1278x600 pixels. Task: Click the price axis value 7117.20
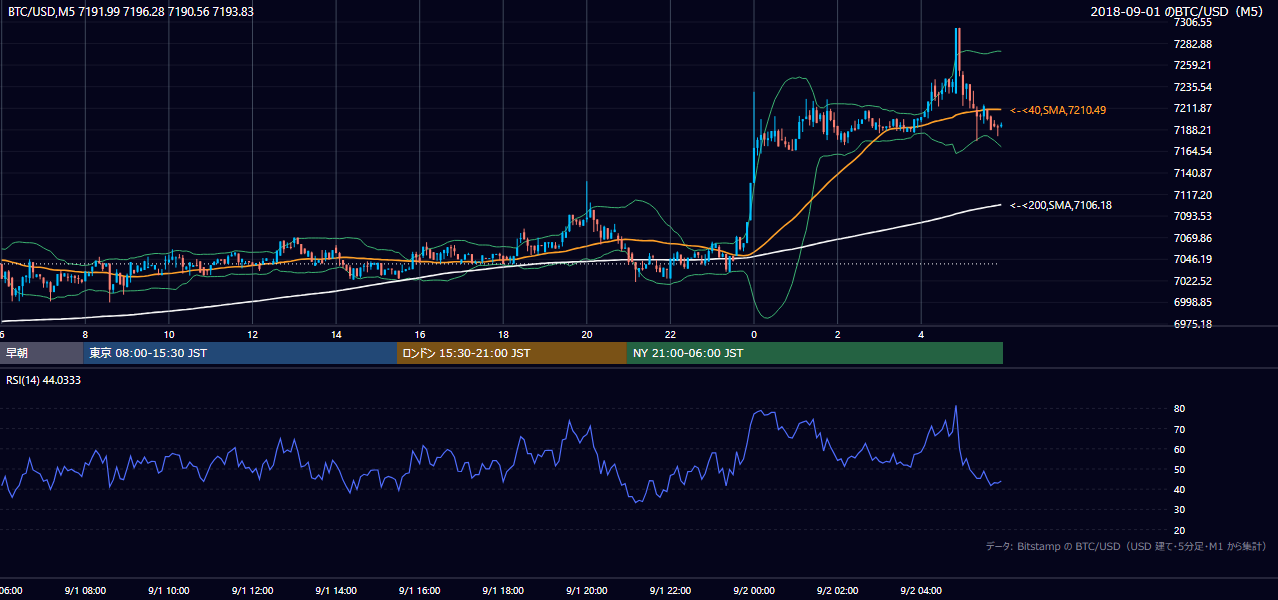(x=1194, y=195)
